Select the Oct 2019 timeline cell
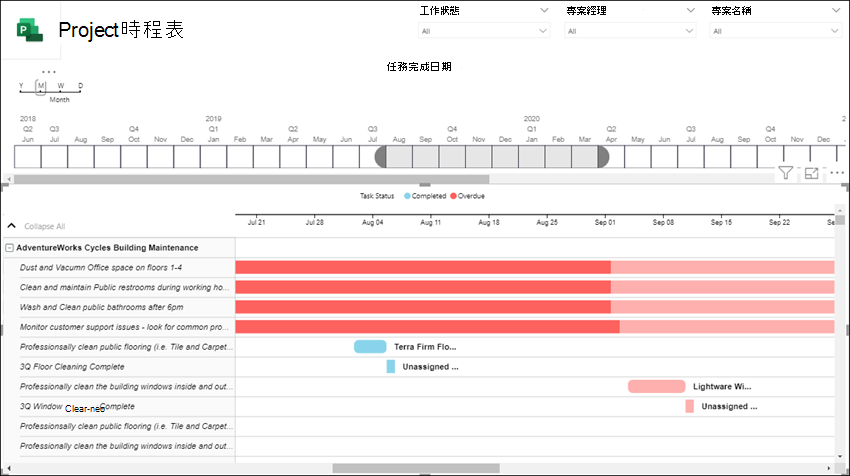The height and width of the screenshot is (476, 850). pyautogui.click(x=452, y=157)
